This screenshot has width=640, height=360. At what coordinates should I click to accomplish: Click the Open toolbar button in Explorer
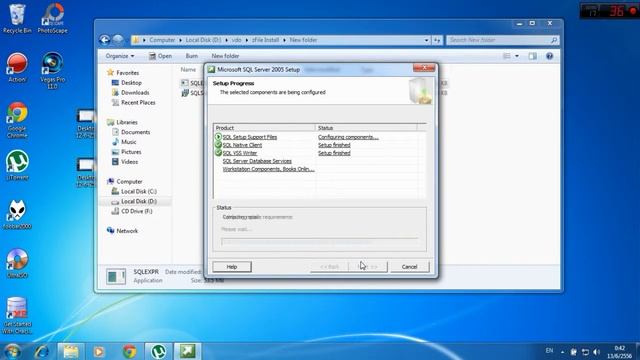[x=160, y=56]
